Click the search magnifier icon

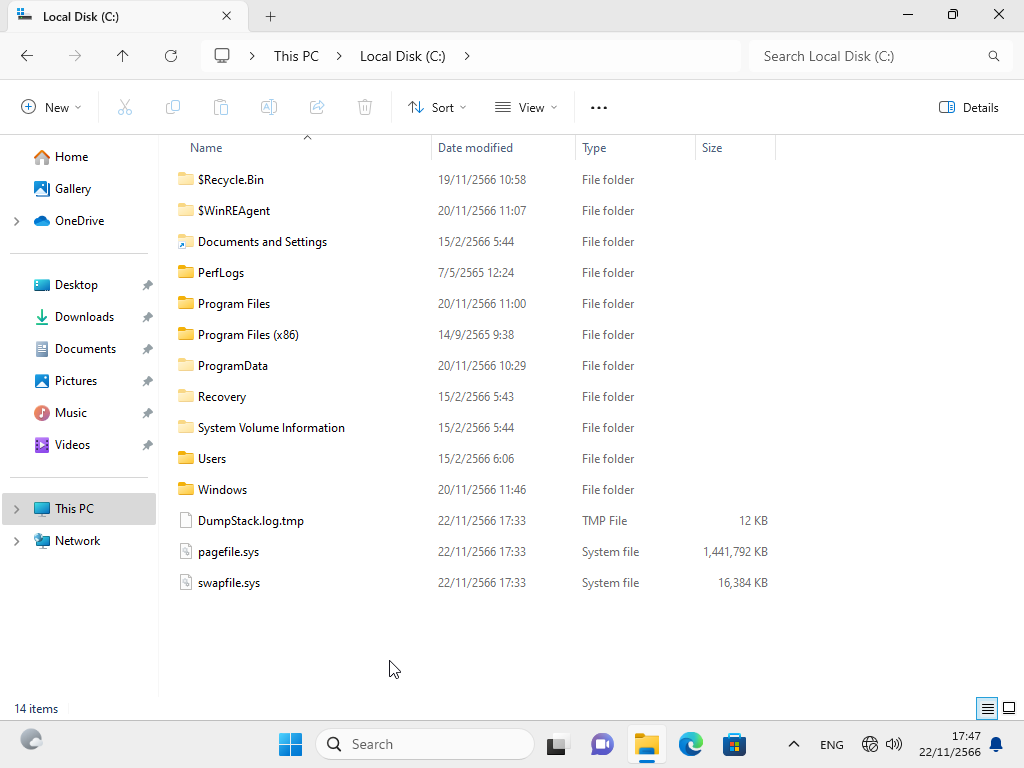tap(993, 56)
